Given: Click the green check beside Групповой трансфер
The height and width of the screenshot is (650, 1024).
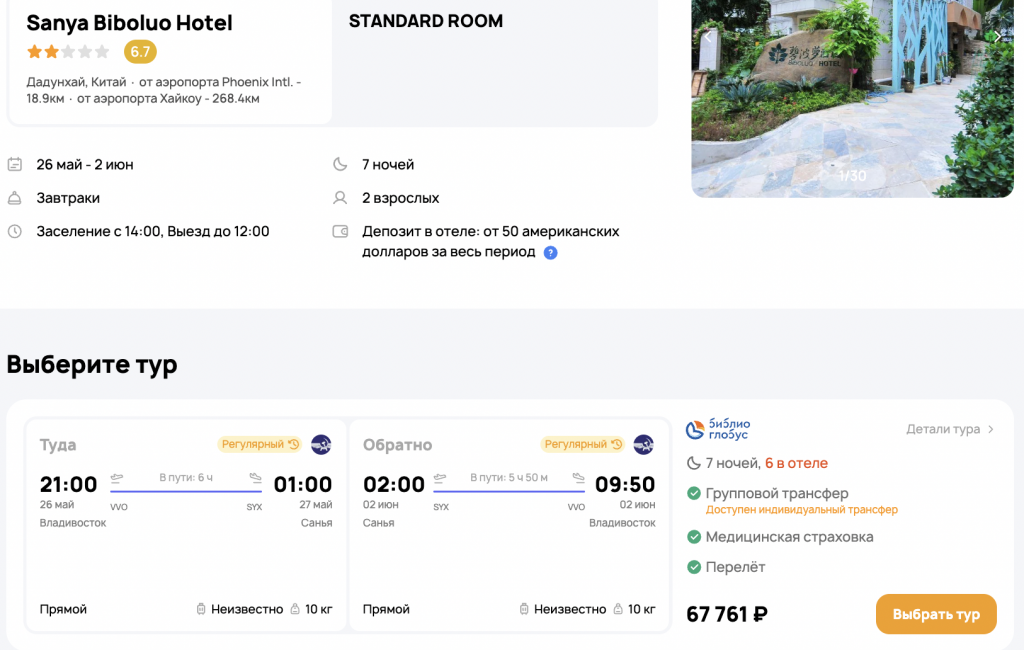Looking at the screenshot, I should pyautogui.click(x=694, y=493).
